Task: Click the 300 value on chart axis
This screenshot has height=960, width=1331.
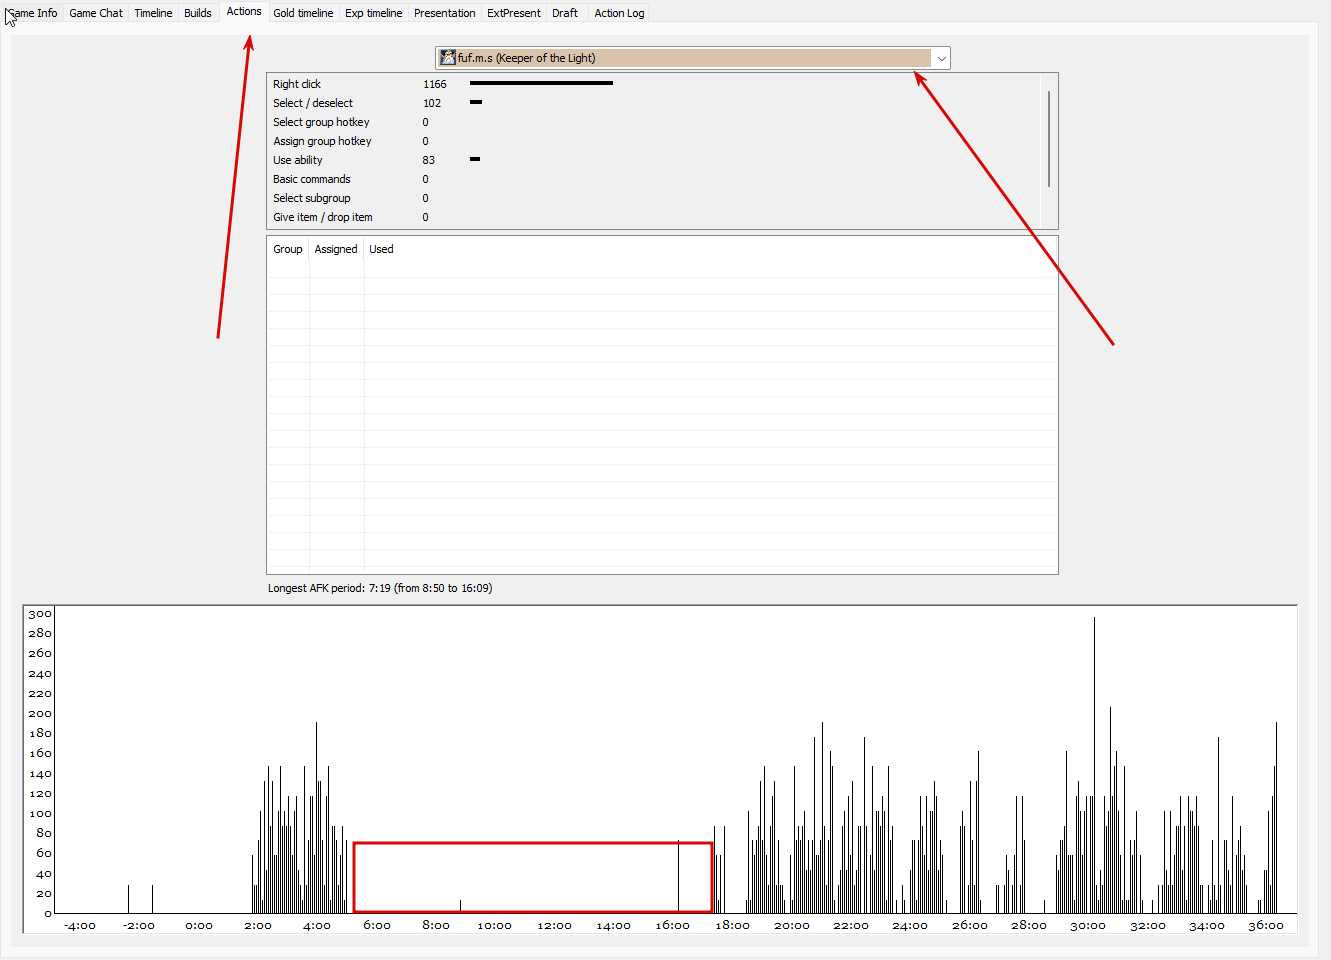Action: [40, 614]
